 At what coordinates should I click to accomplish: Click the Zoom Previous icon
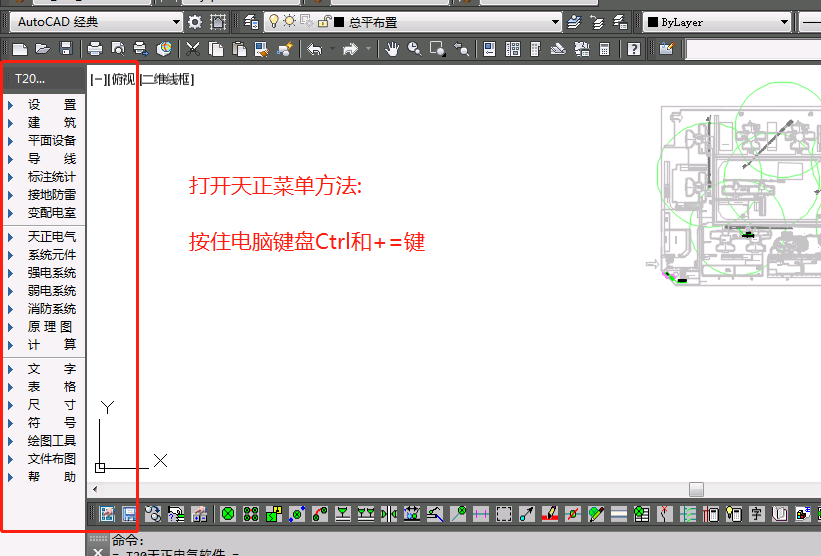click(461, 49)
